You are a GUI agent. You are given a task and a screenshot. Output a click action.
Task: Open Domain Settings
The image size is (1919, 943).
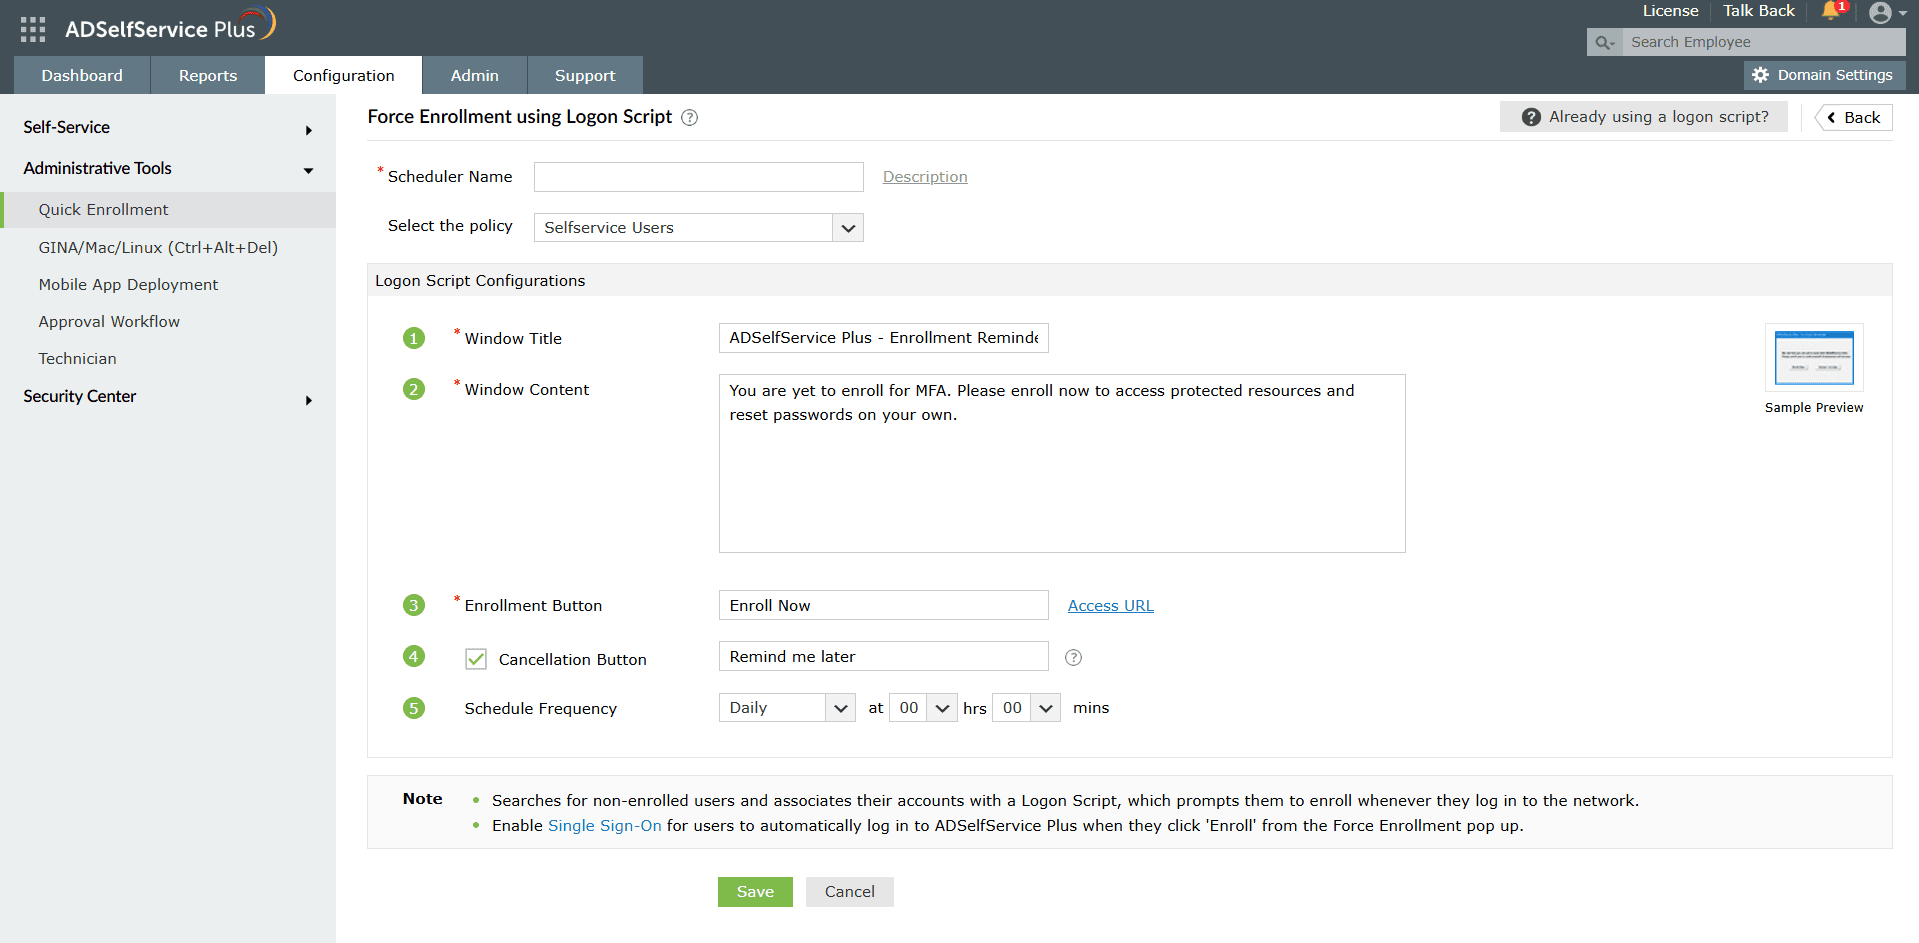point(1825,75)
